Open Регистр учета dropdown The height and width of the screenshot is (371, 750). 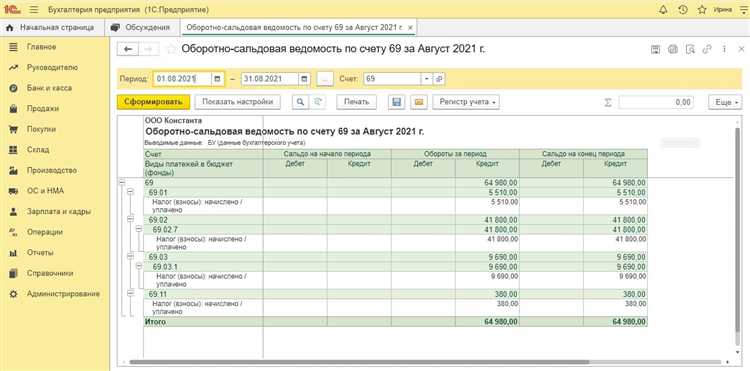coord(466,102)
